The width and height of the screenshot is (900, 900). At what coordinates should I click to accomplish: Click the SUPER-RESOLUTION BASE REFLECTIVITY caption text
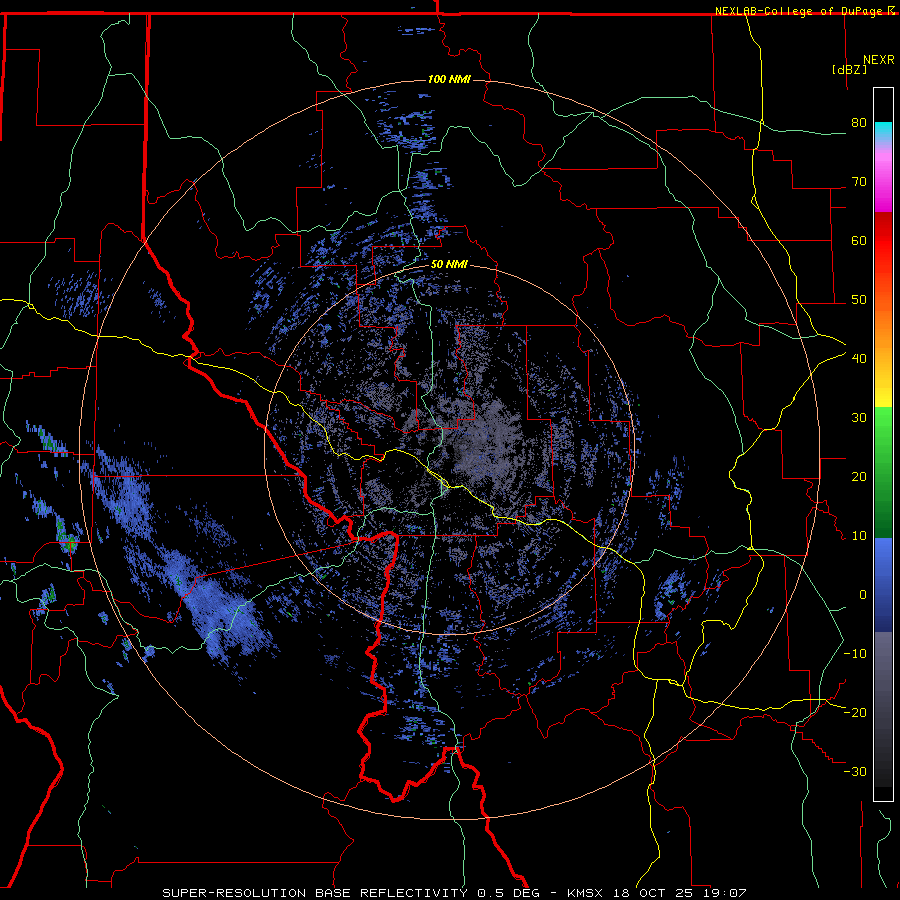point(315,893)
